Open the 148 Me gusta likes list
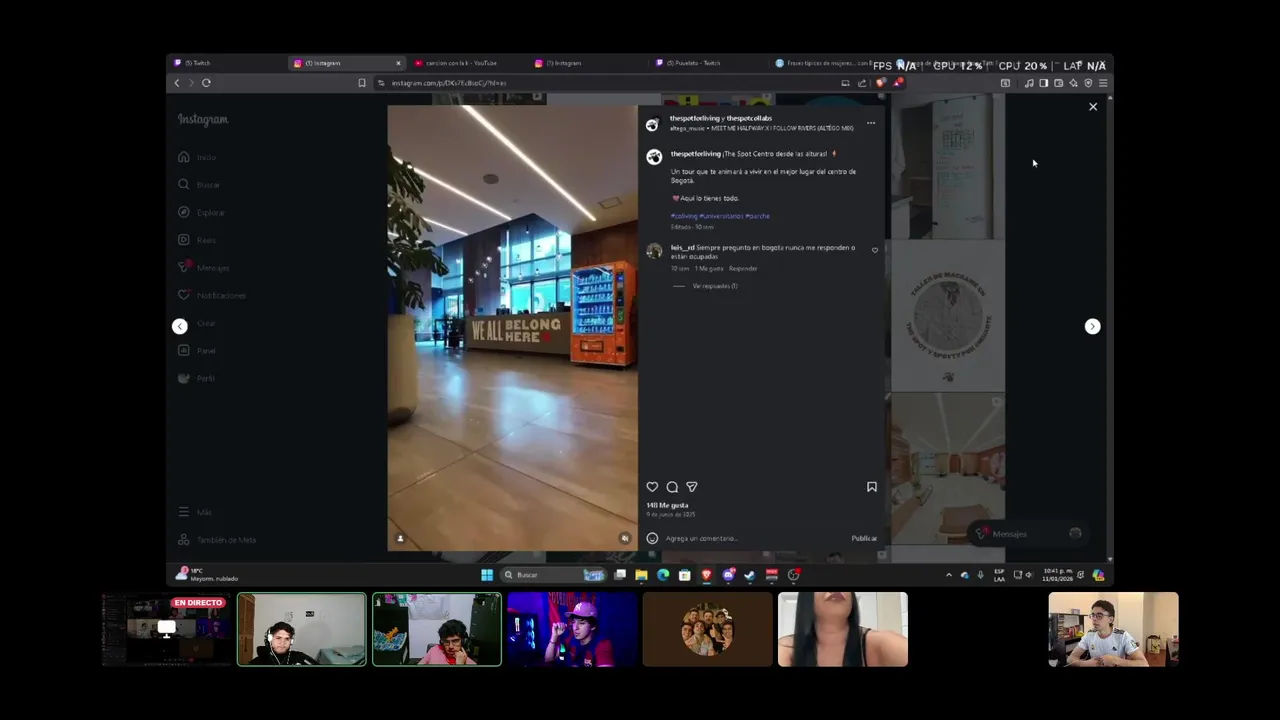The image size is (1280, 720). (x=667, y=505)
